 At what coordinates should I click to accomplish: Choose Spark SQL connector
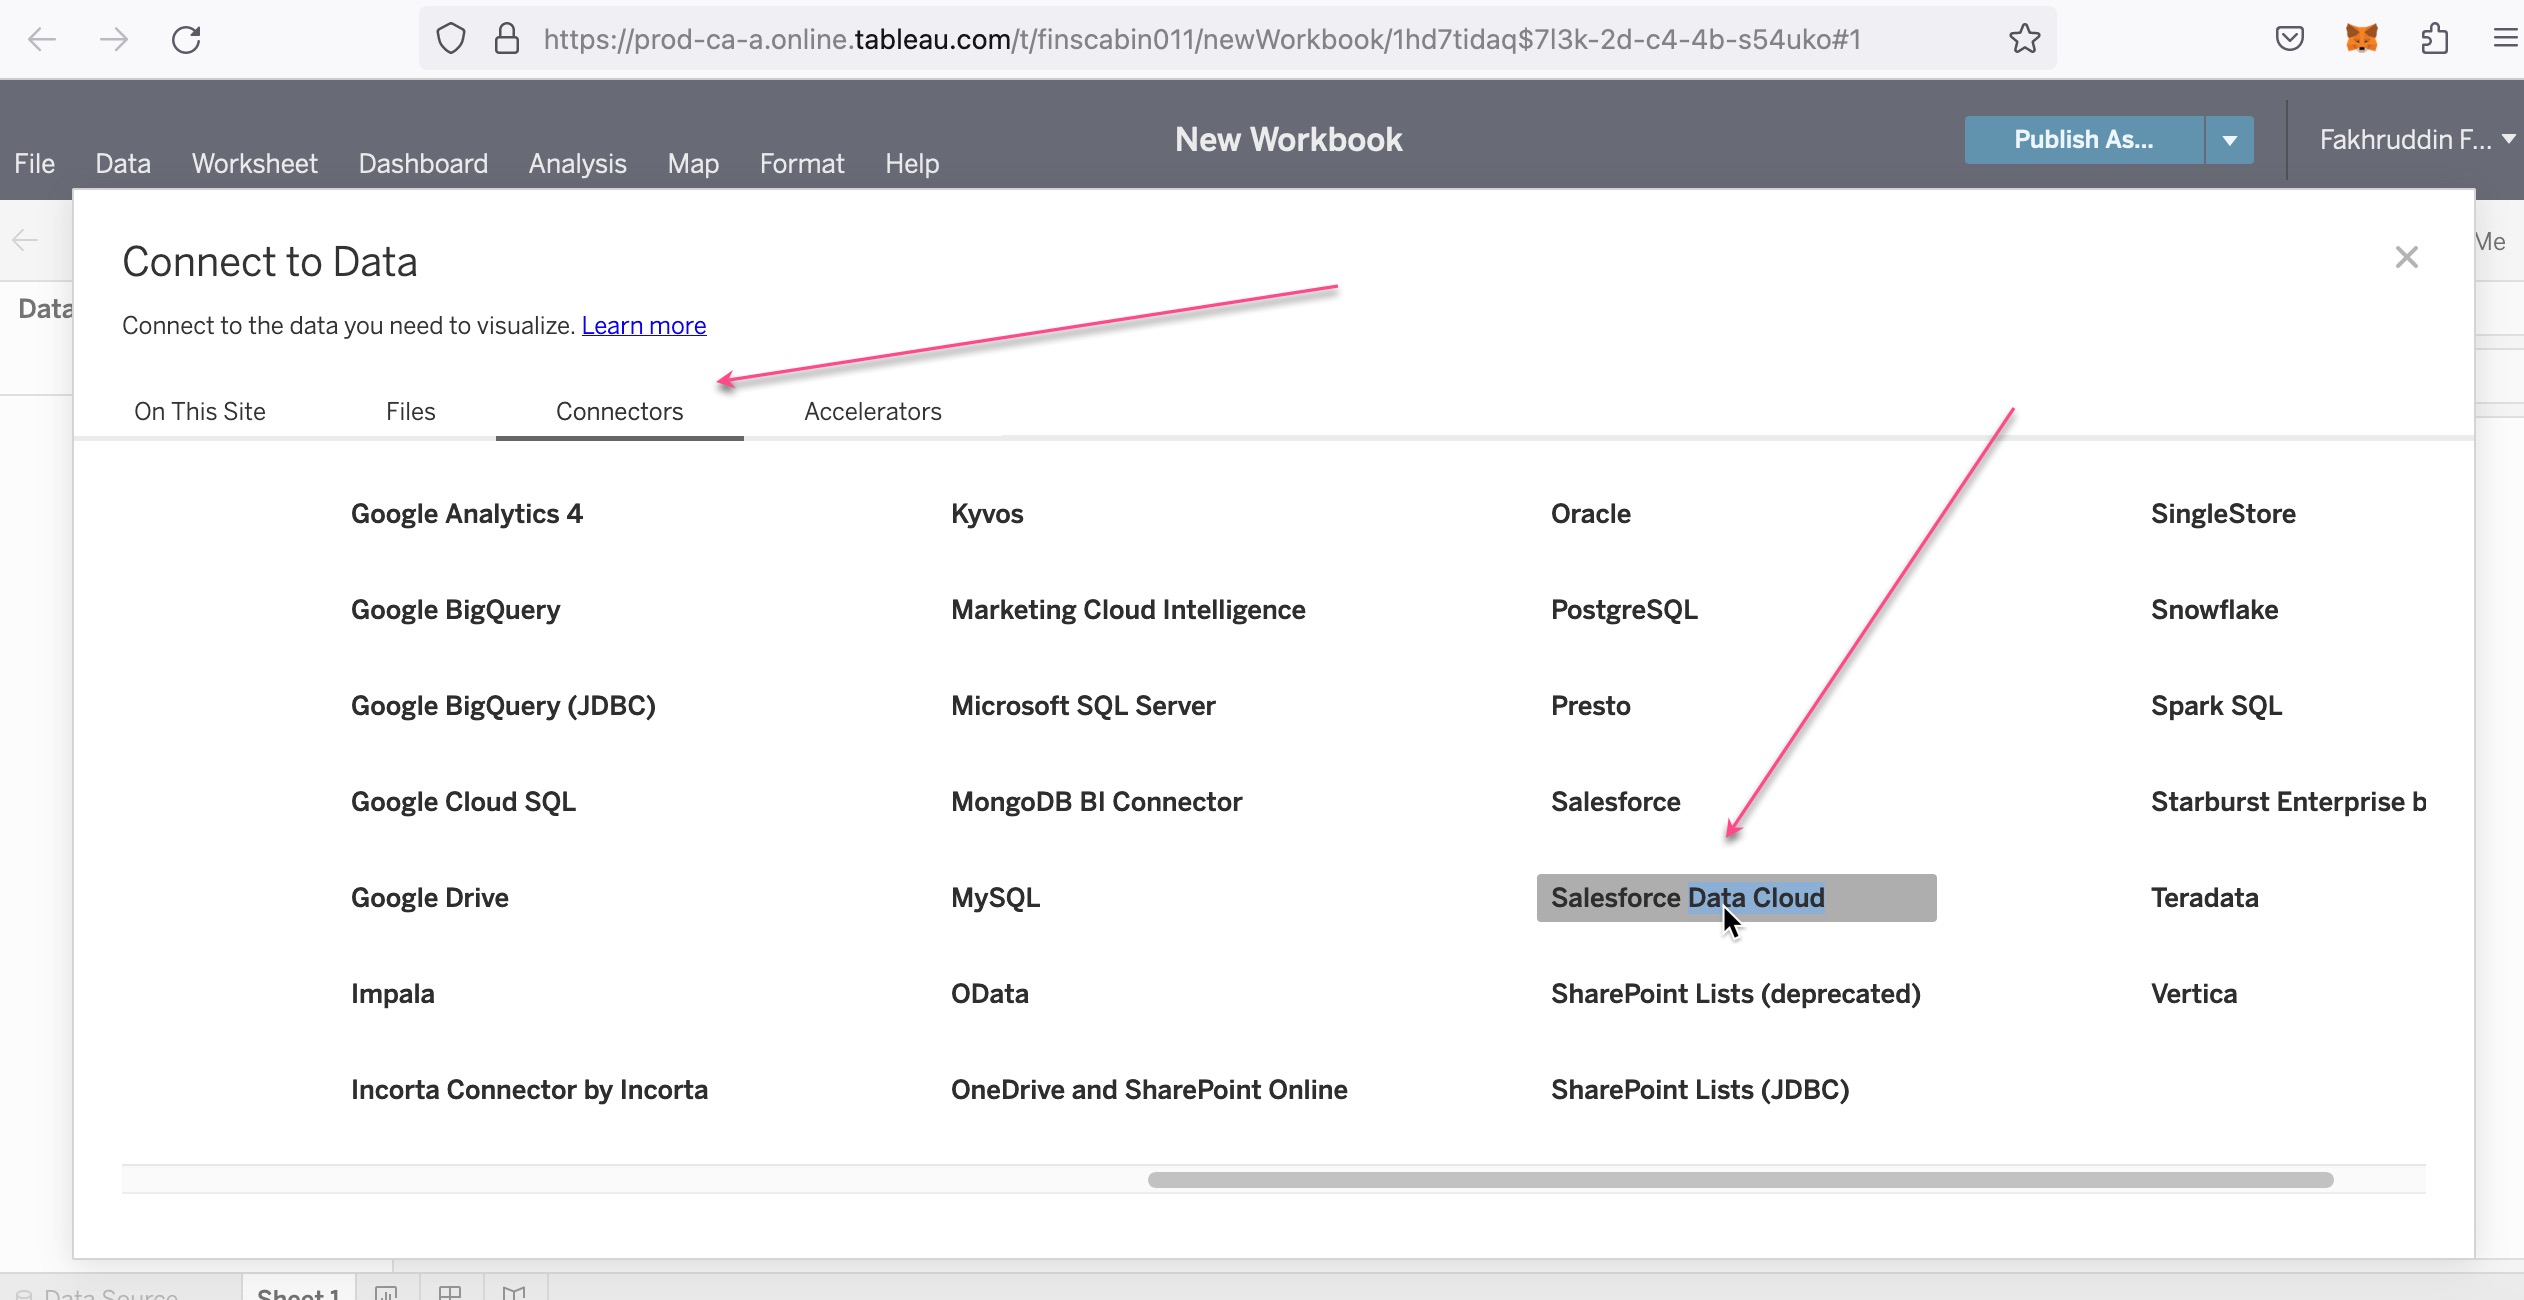[2216, 706]
